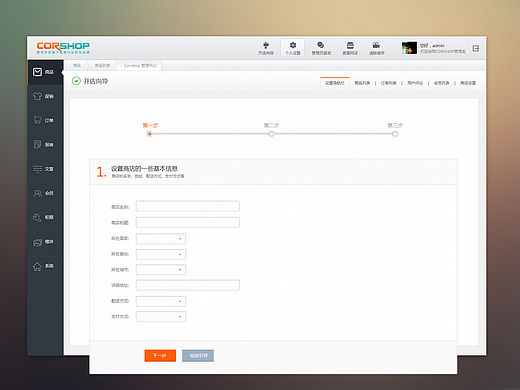Open the 报表 document item in sidebar
The width and height of the screenshot is (520, 390).
(x=45, y=145)
